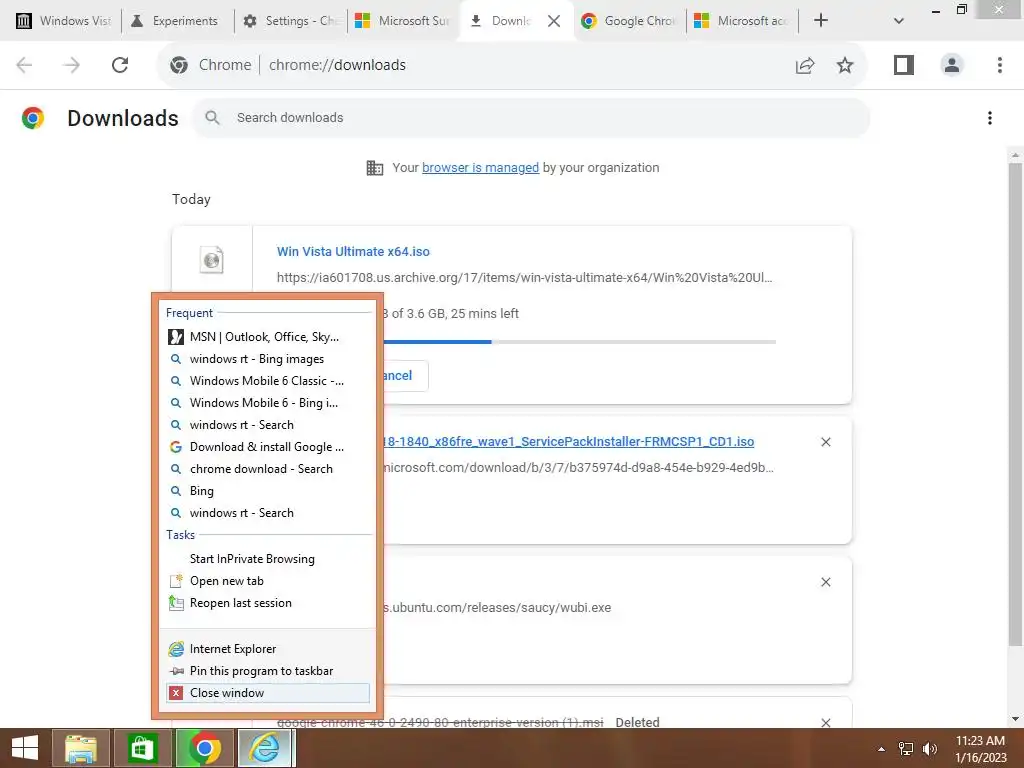Open the Downloads page more actions menu
Image resolution: width=1024 pixels, height=768 pixels.
pyautogui.click(x=990, y=118)
